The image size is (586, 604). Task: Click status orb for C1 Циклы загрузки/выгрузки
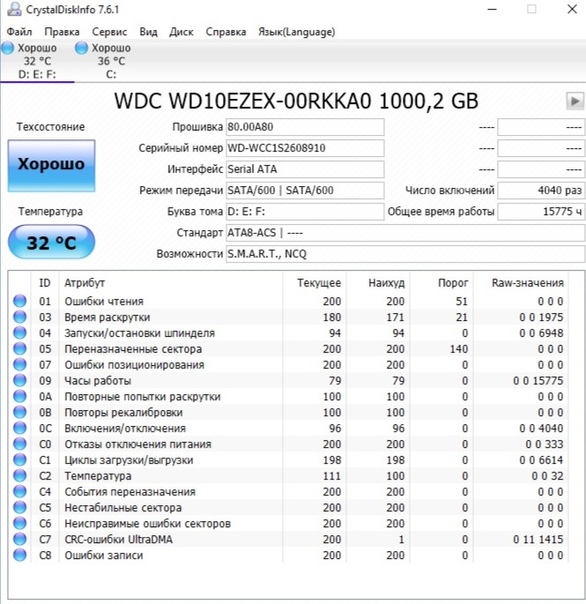tap(20, 460)
